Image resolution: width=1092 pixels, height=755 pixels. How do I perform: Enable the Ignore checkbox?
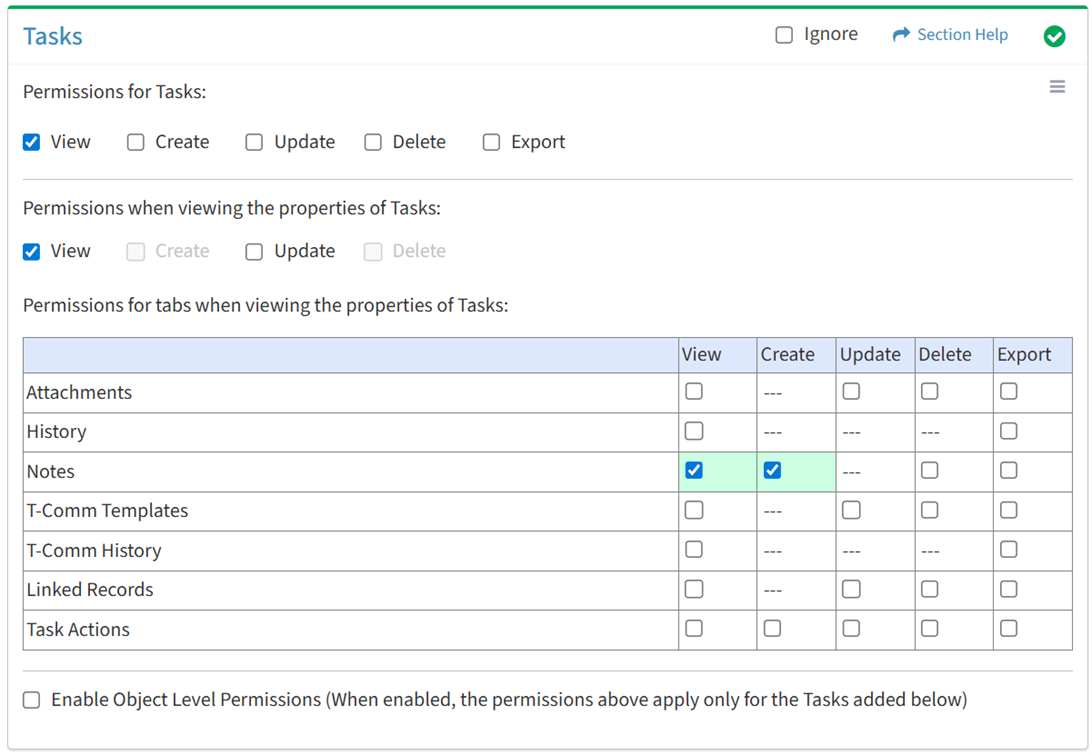click(785, 35)
